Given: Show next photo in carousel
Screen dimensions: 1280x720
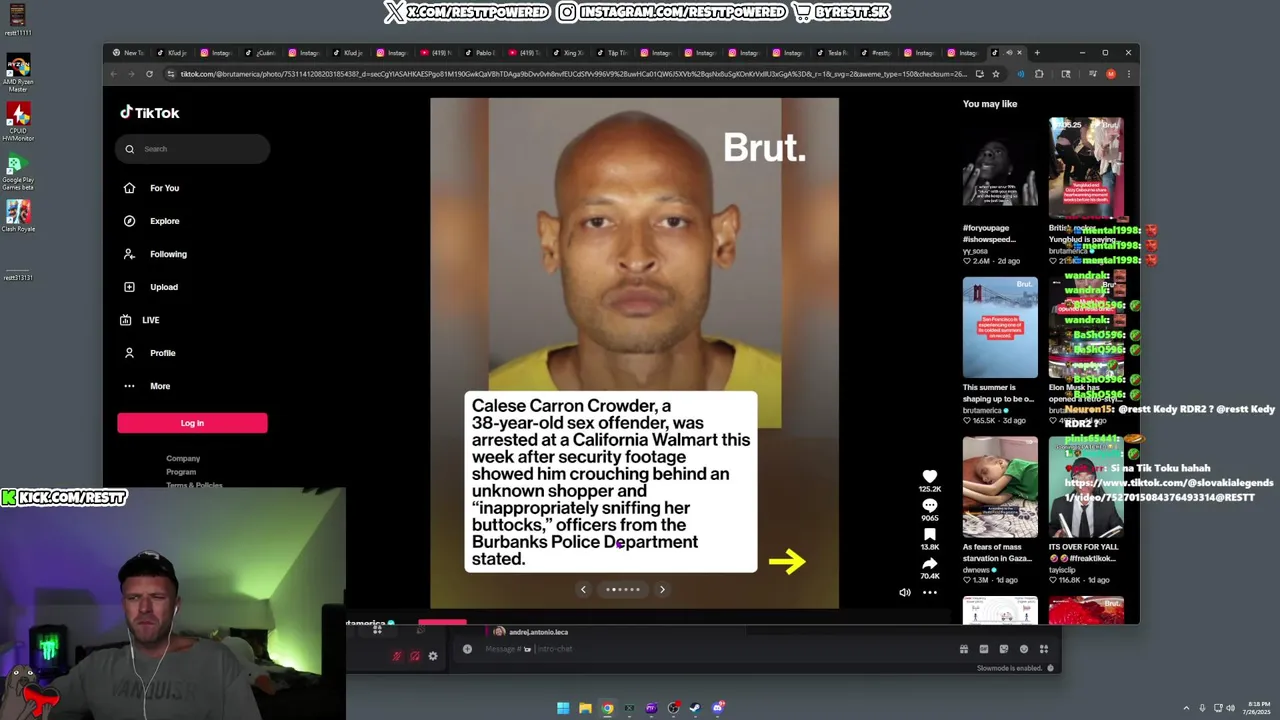Looking at the screenshot, I should [x=662, y=589].
